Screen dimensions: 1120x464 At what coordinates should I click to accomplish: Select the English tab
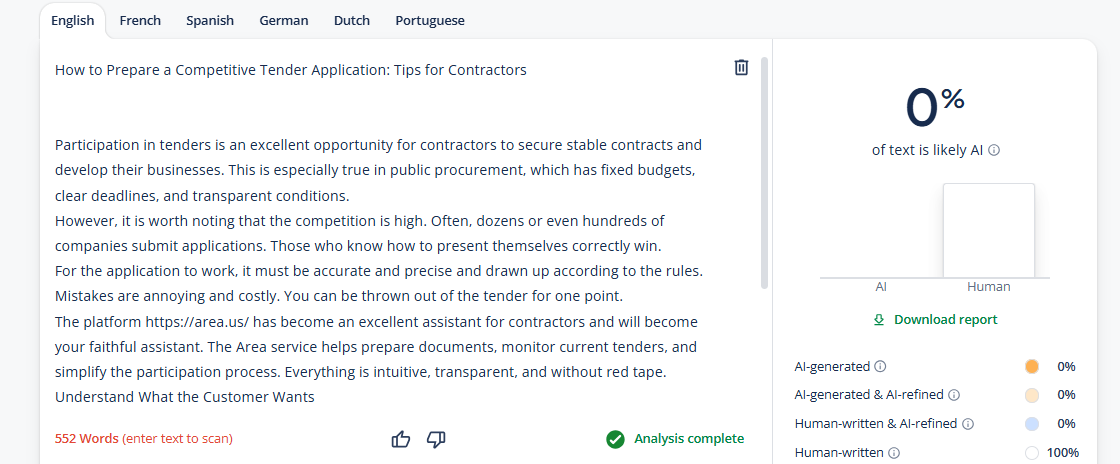(x=73, y=21)
